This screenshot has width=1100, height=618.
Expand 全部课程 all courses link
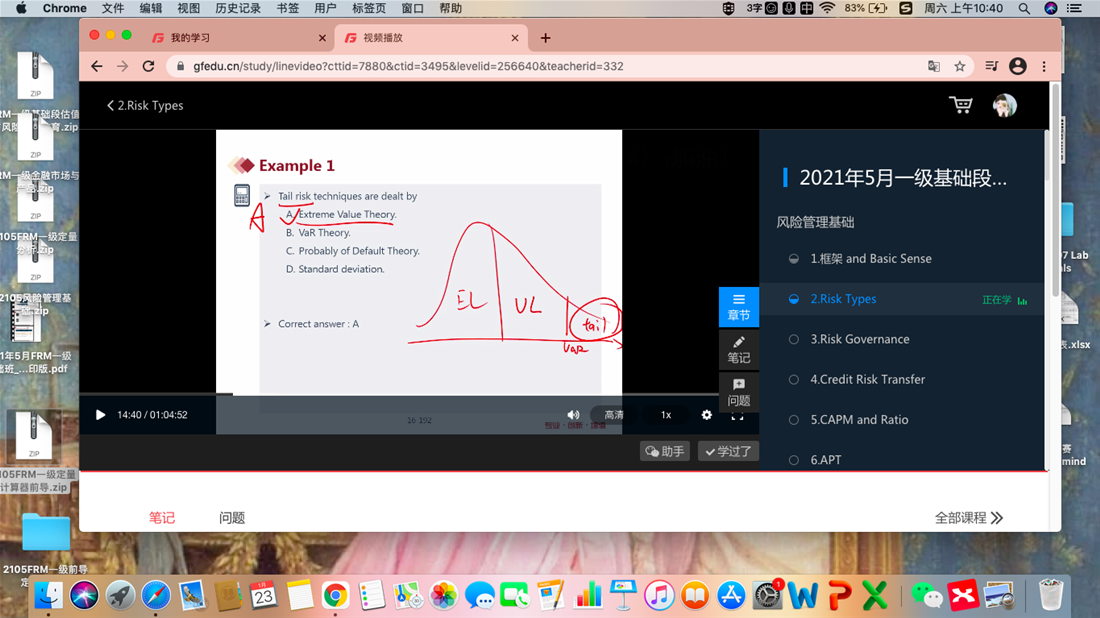tap(969, 518)
